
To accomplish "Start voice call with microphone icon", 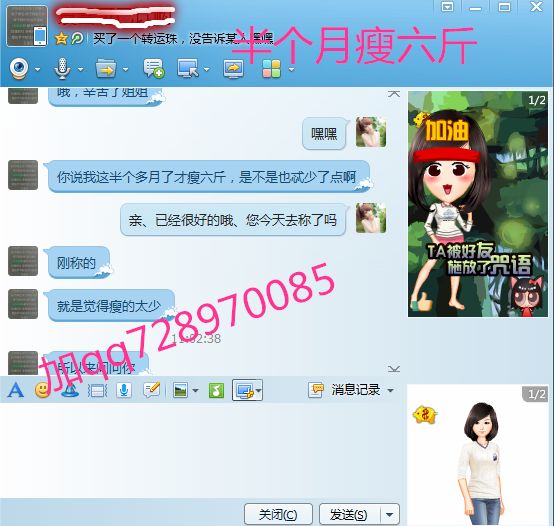I will [62, 69].
